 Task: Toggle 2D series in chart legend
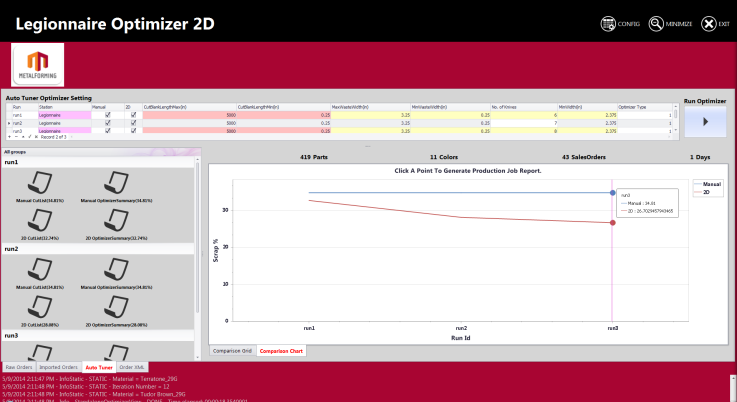pyautogui.click(x=702, y=192)
